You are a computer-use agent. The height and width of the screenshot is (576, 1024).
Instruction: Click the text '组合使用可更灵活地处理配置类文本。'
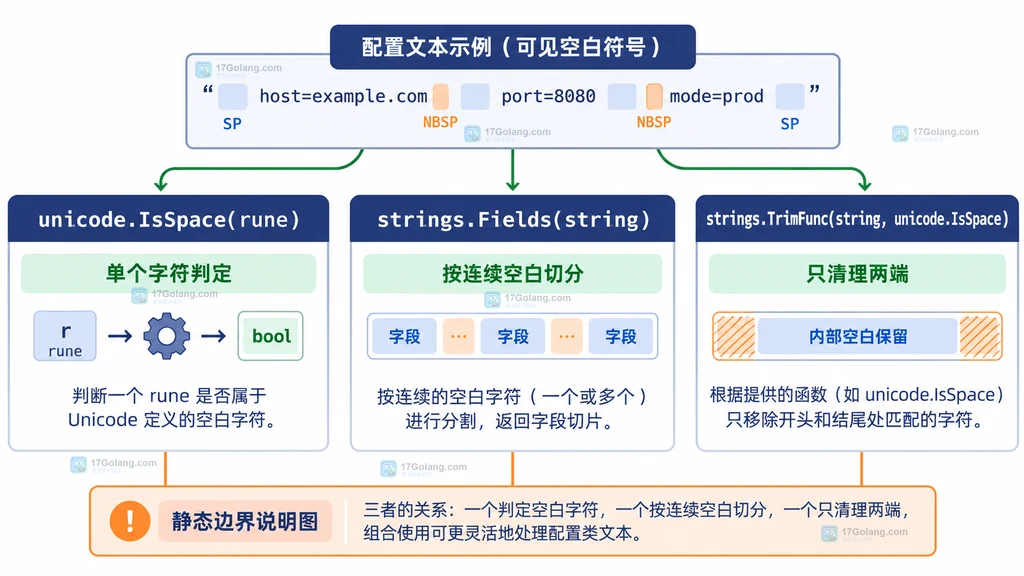coord(502,533)
